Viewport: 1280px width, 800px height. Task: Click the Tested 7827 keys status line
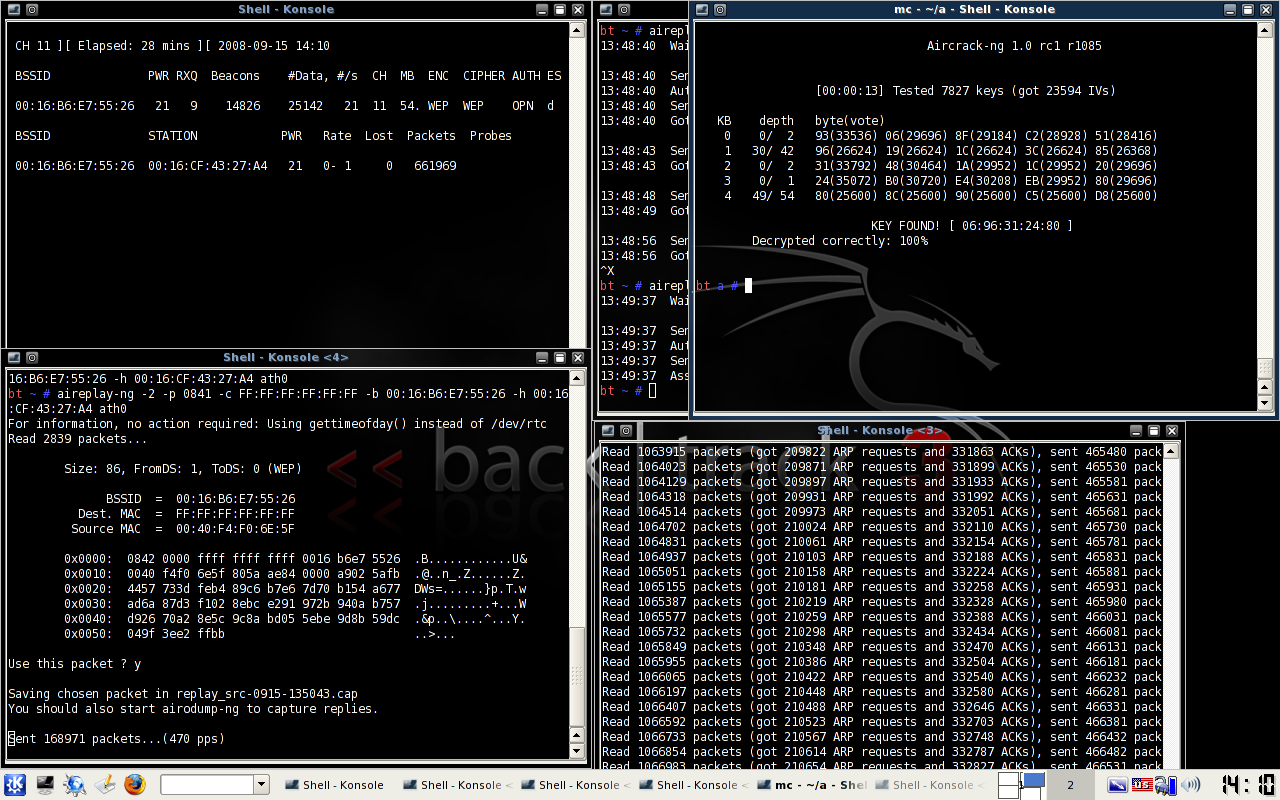click(x=966, y=91)
